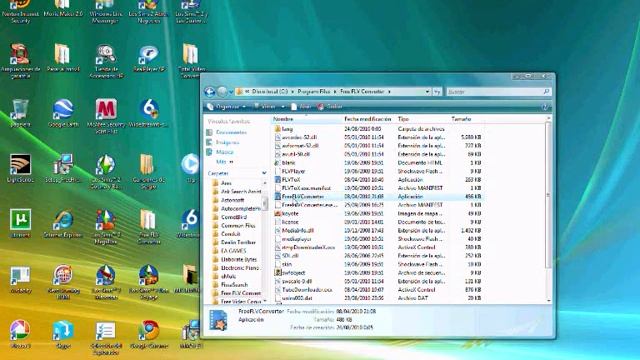The width and height of the screenshot is (640, 360).
Task: Open the Nero Burning ROM desktop icon
Action: pyautogui.click(x=63, y=282)
